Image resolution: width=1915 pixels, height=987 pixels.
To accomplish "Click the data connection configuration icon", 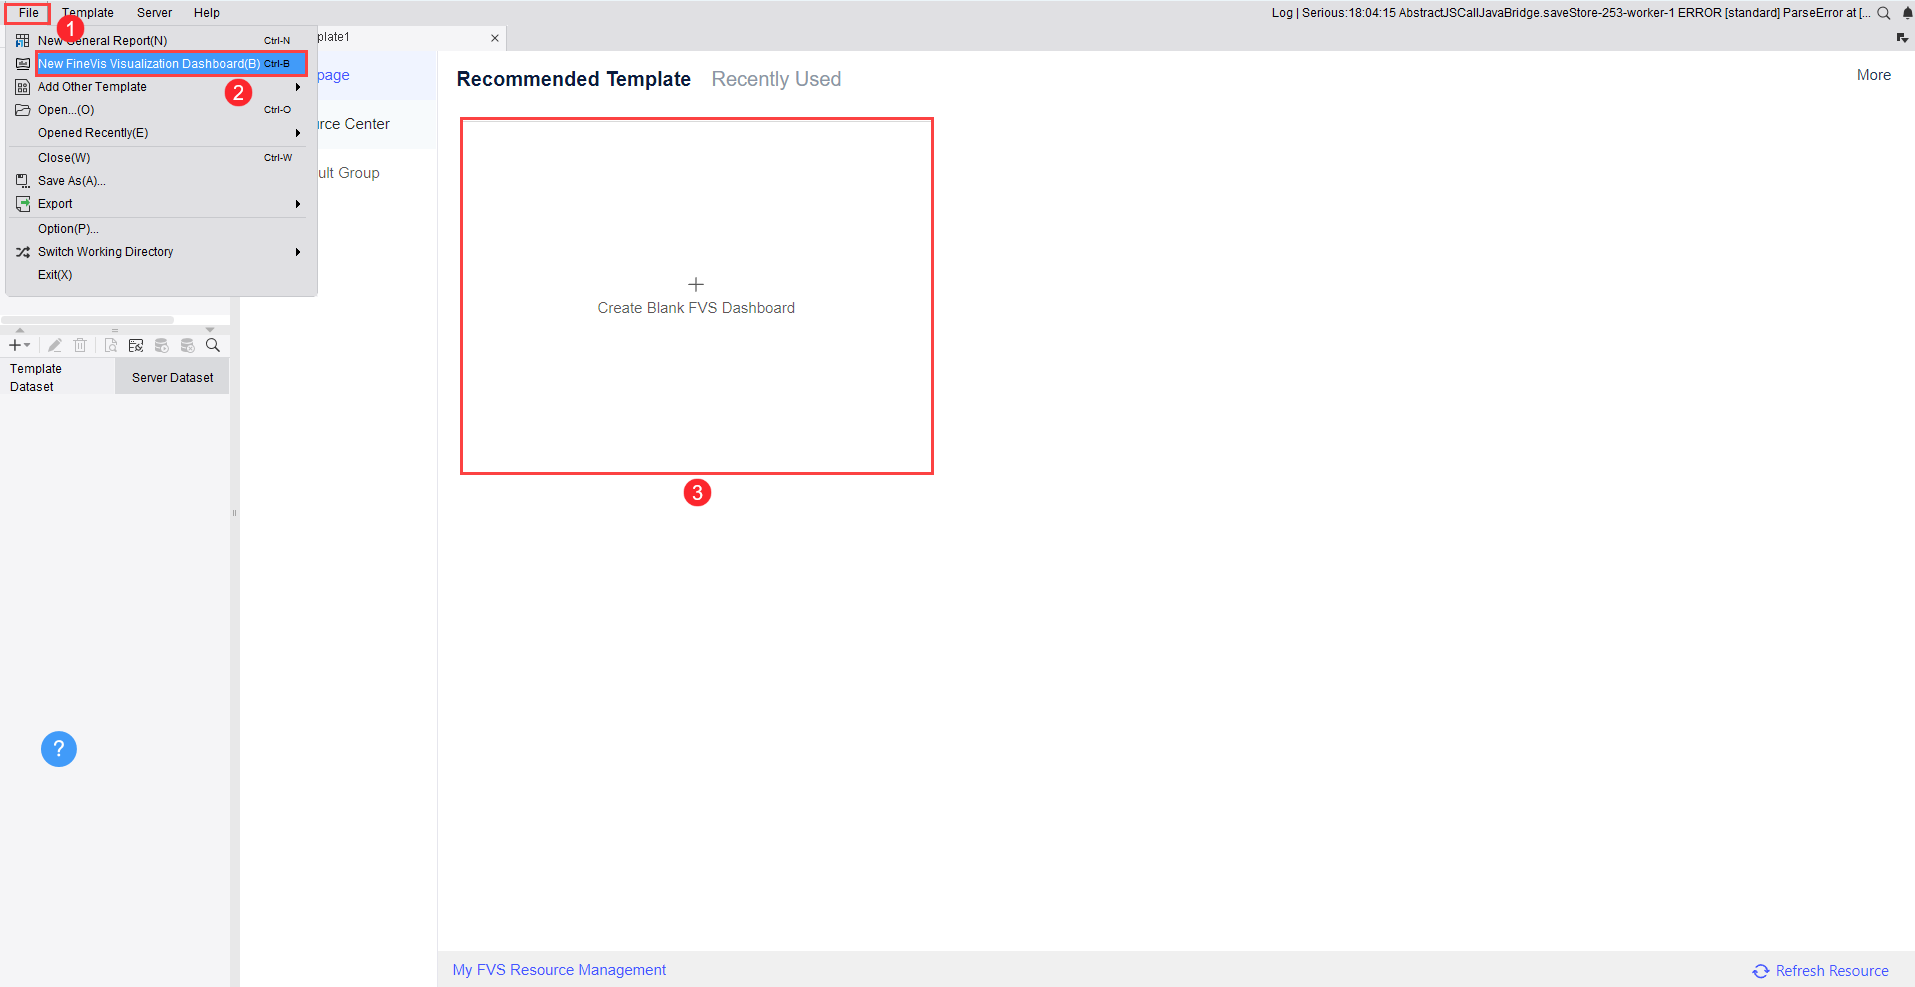I will coord(136,345).
